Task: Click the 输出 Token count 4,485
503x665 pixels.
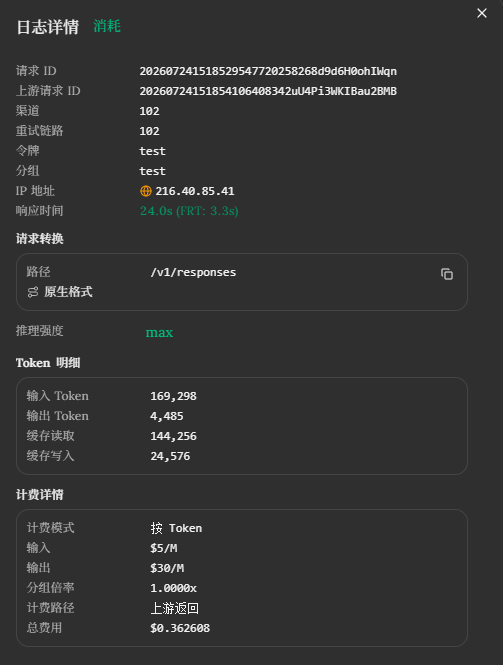Action: pos(167,416)
